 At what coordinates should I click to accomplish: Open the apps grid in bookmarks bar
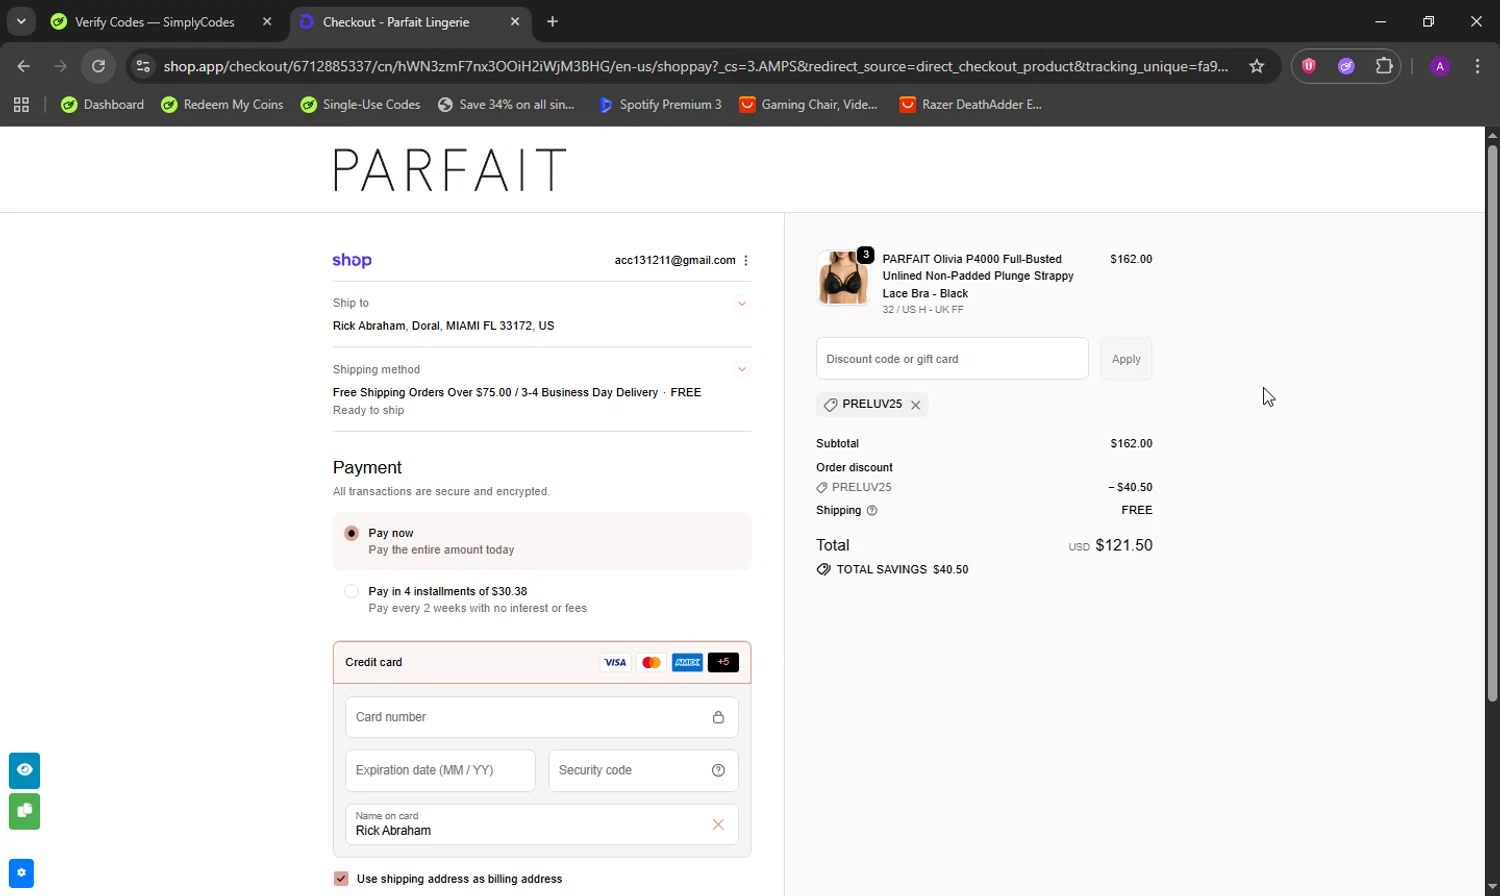click(21, 104)
